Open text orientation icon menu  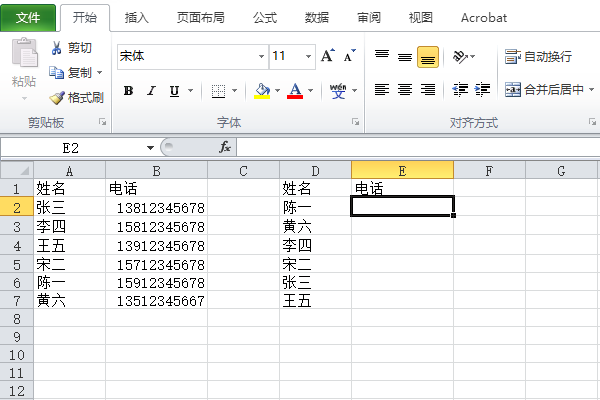pyautogui.click(x=463, y=57)
